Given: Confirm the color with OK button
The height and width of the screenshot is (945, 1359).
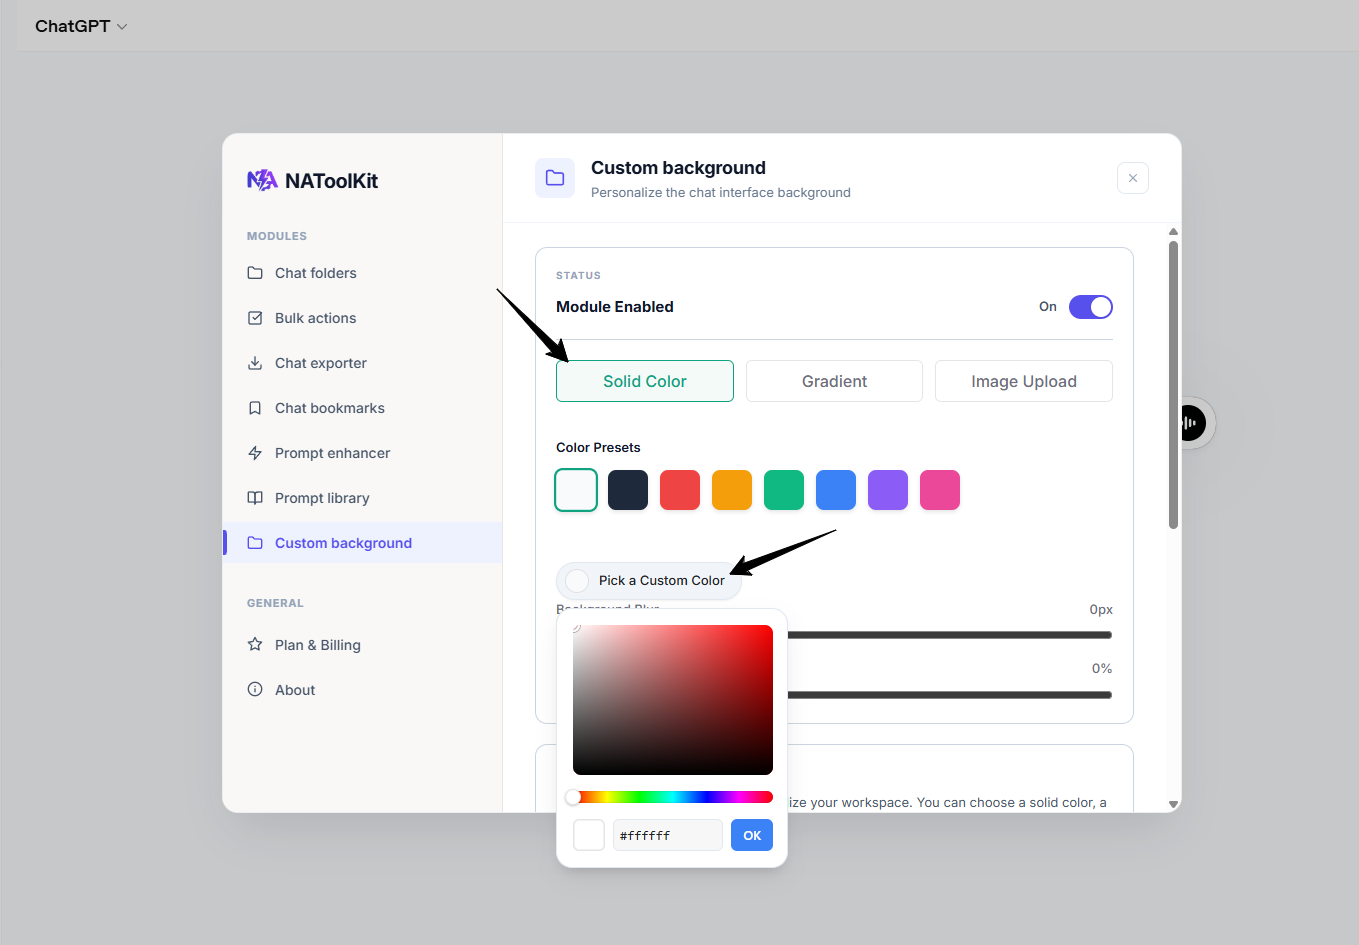Looking at the screenshot, I should pos(752,835).
